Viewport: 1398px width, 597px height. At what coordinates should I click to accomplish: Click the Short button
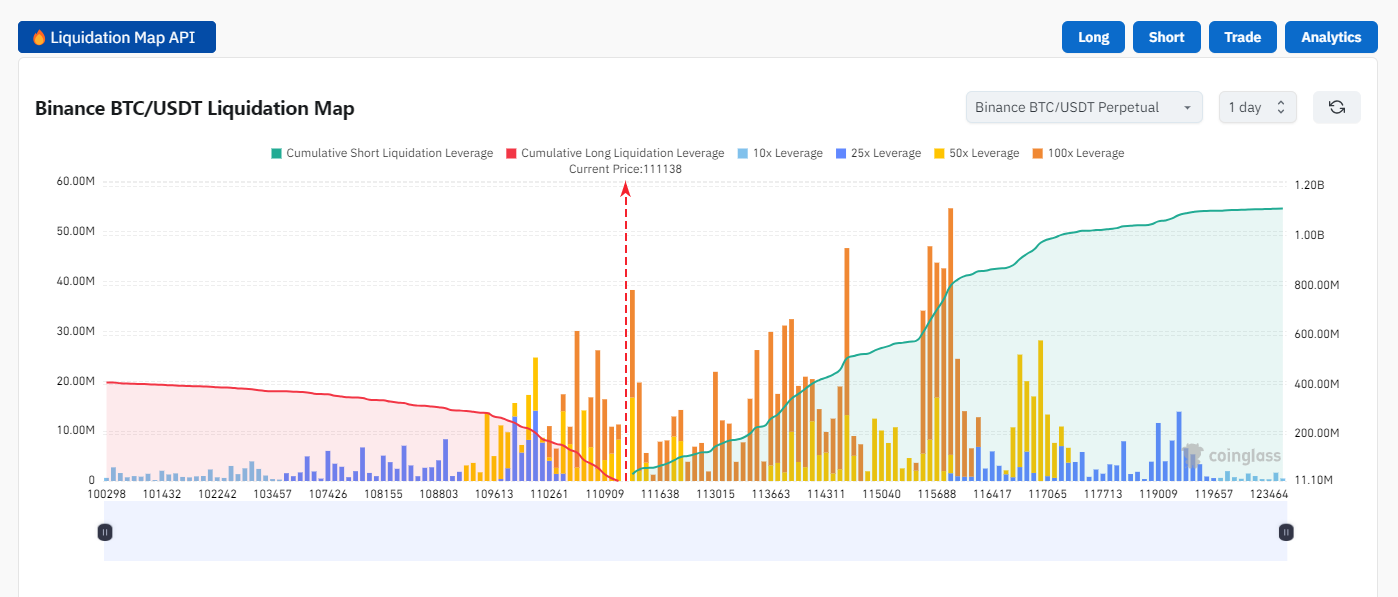point(1167,37)
